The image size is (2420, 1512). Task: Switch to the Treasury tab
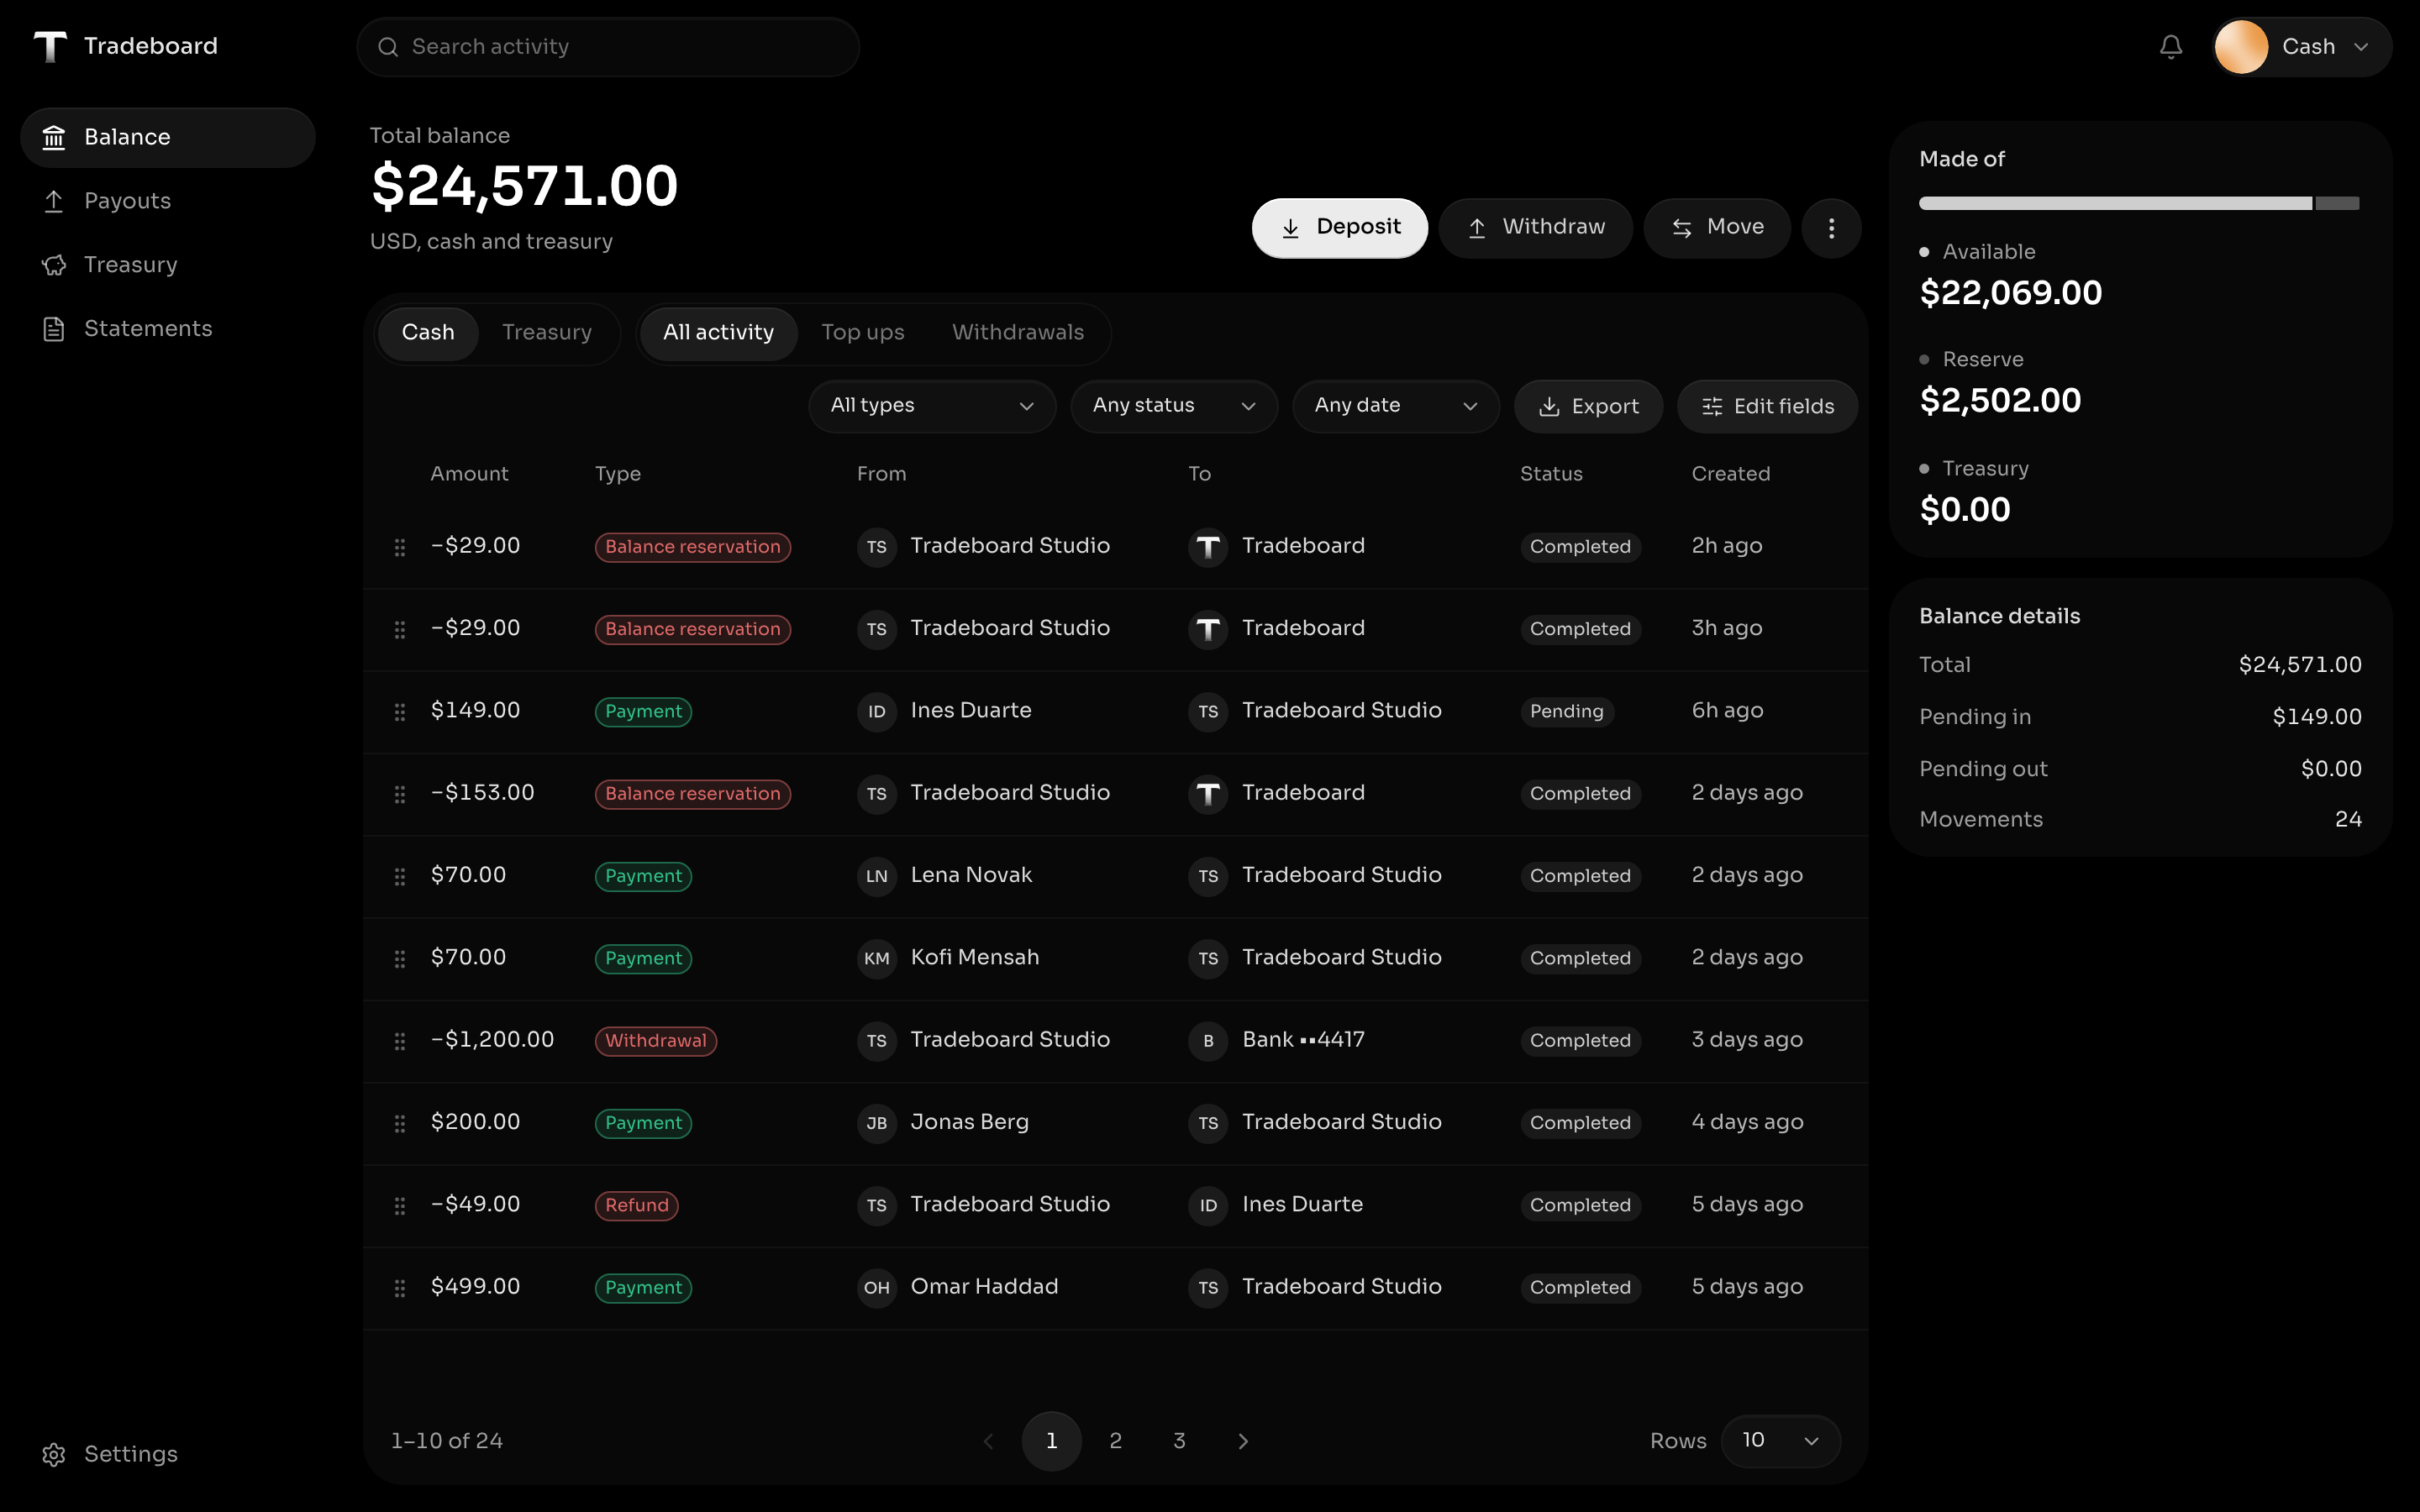pos(547,332)
